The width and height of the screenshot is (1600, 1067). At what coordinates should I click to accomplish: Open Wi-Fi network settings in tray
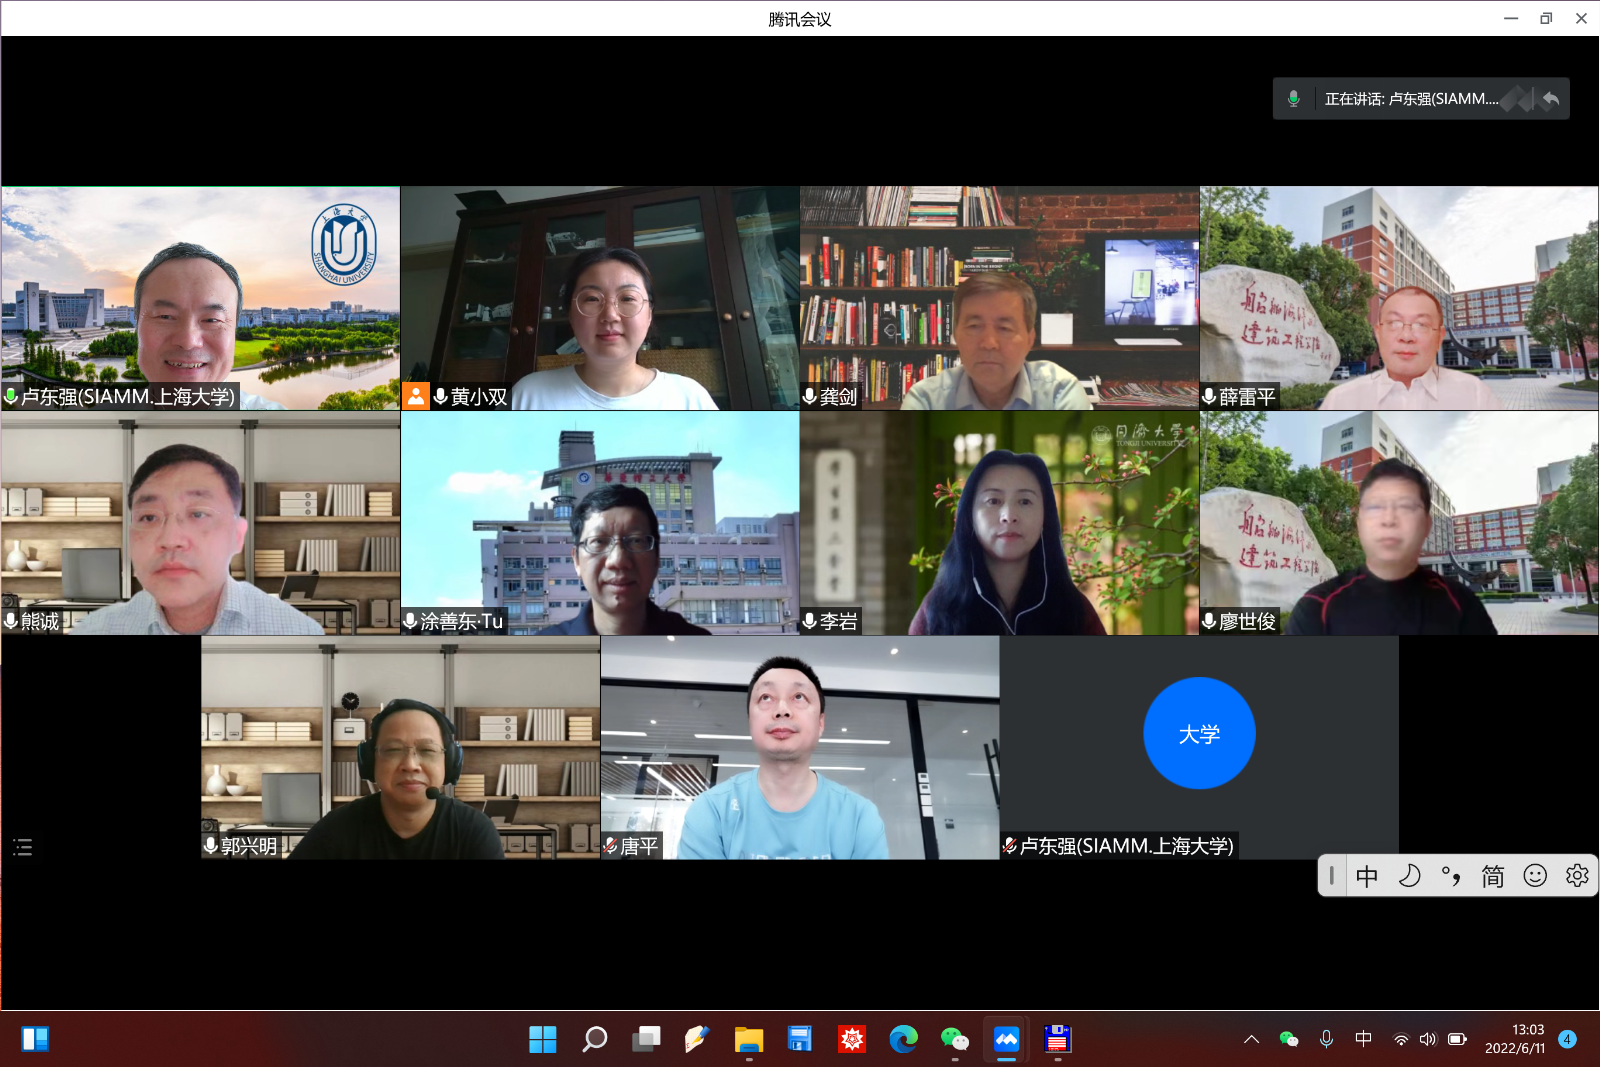point(1401,1039)
